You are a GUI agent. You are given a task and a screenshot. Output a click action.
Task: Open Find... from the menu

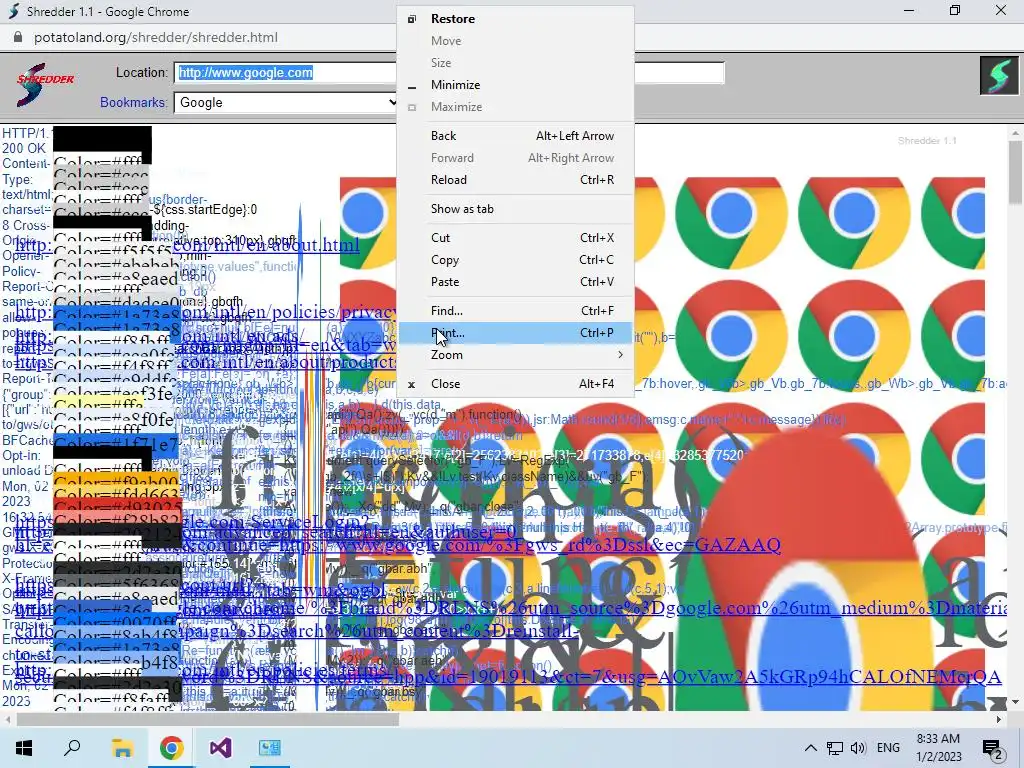(x=515, y=311)
